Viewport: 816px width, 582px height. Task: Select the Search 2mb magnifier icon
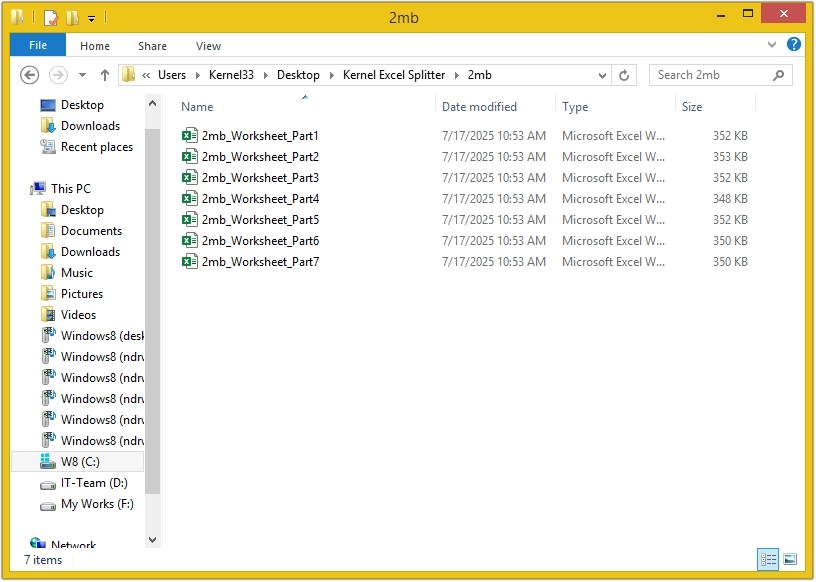[x=779, y=74]
